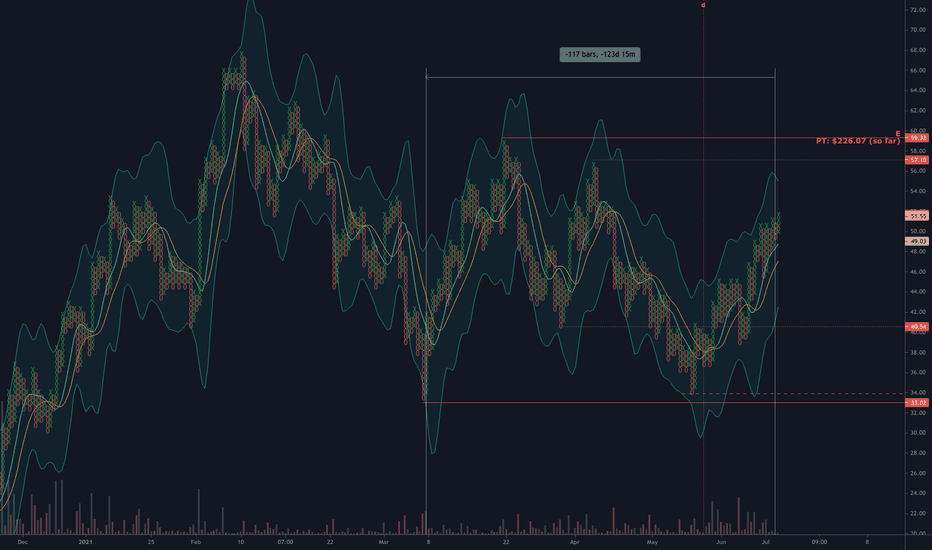Click the 'PT: $226.07 (so far)' annotation text

click(858, 141)
